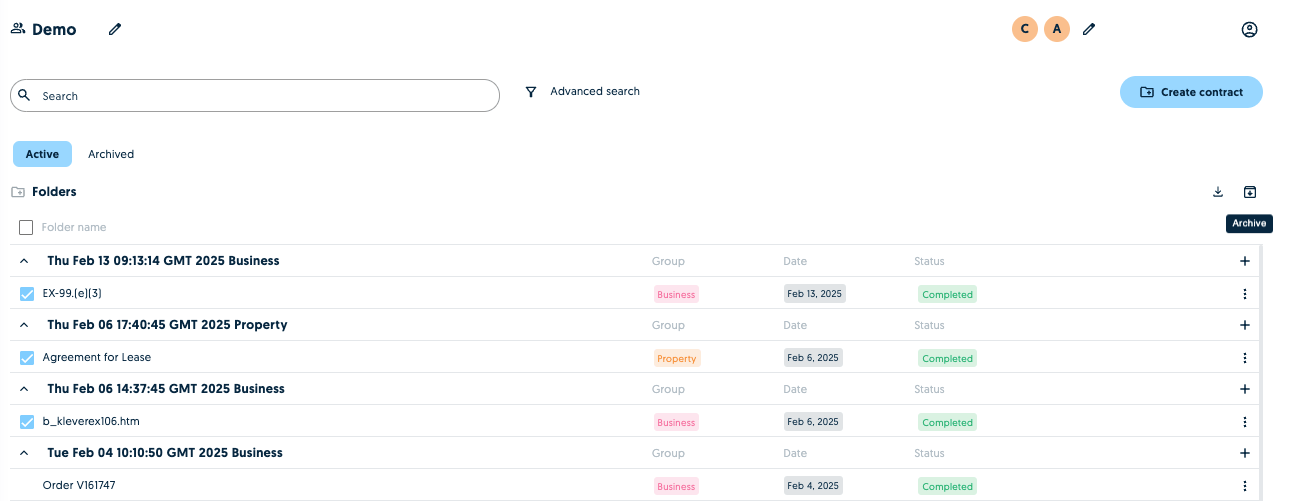Screen dimensions: 1289x501
Task: Click Feb 6, 2025 date on b_kleverex106.htm row
Action: [812, 422]
